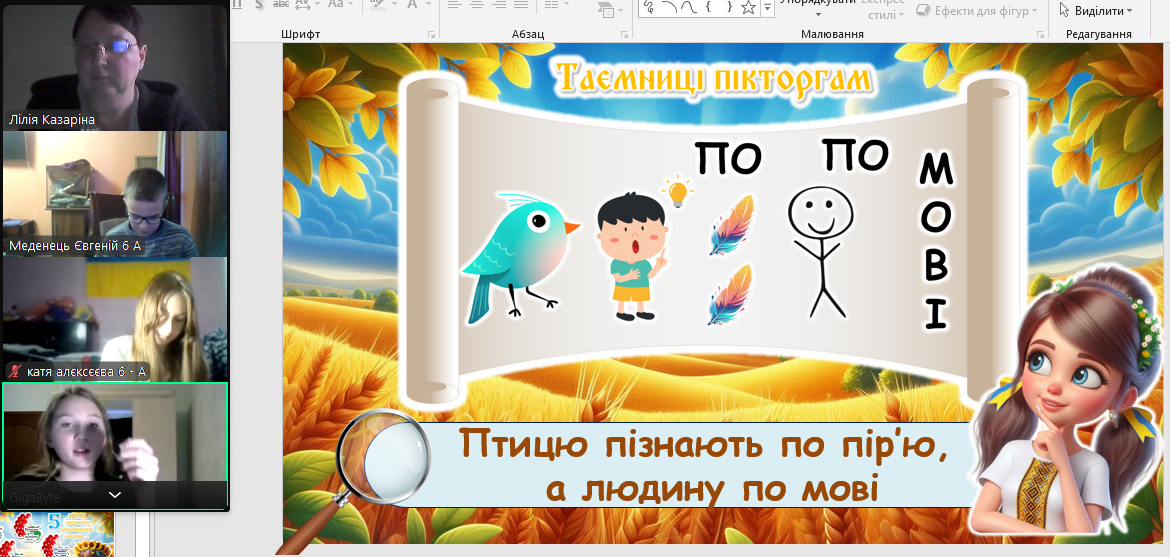The width and height of the screenshot is (1170, 557).
Task: Open the Шрифт dialog launcher
Action: coord(431,34)
